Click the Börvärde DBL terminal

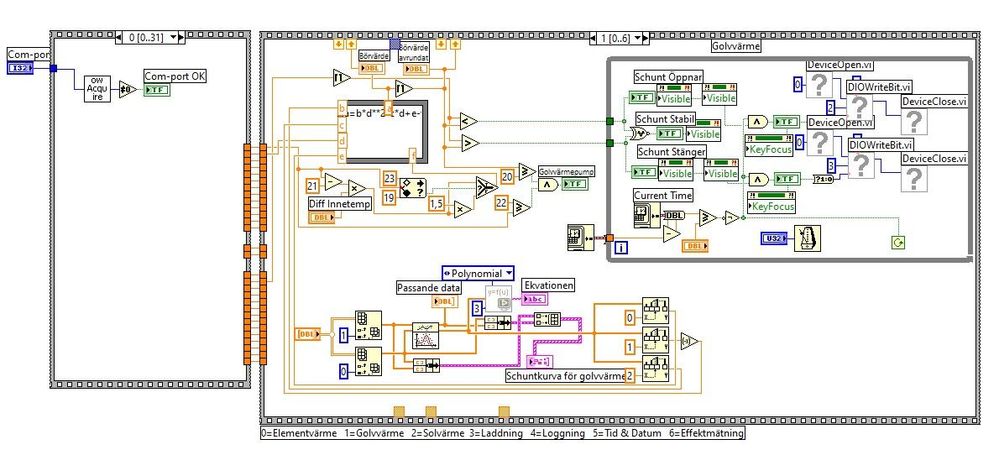coord(370,68)
